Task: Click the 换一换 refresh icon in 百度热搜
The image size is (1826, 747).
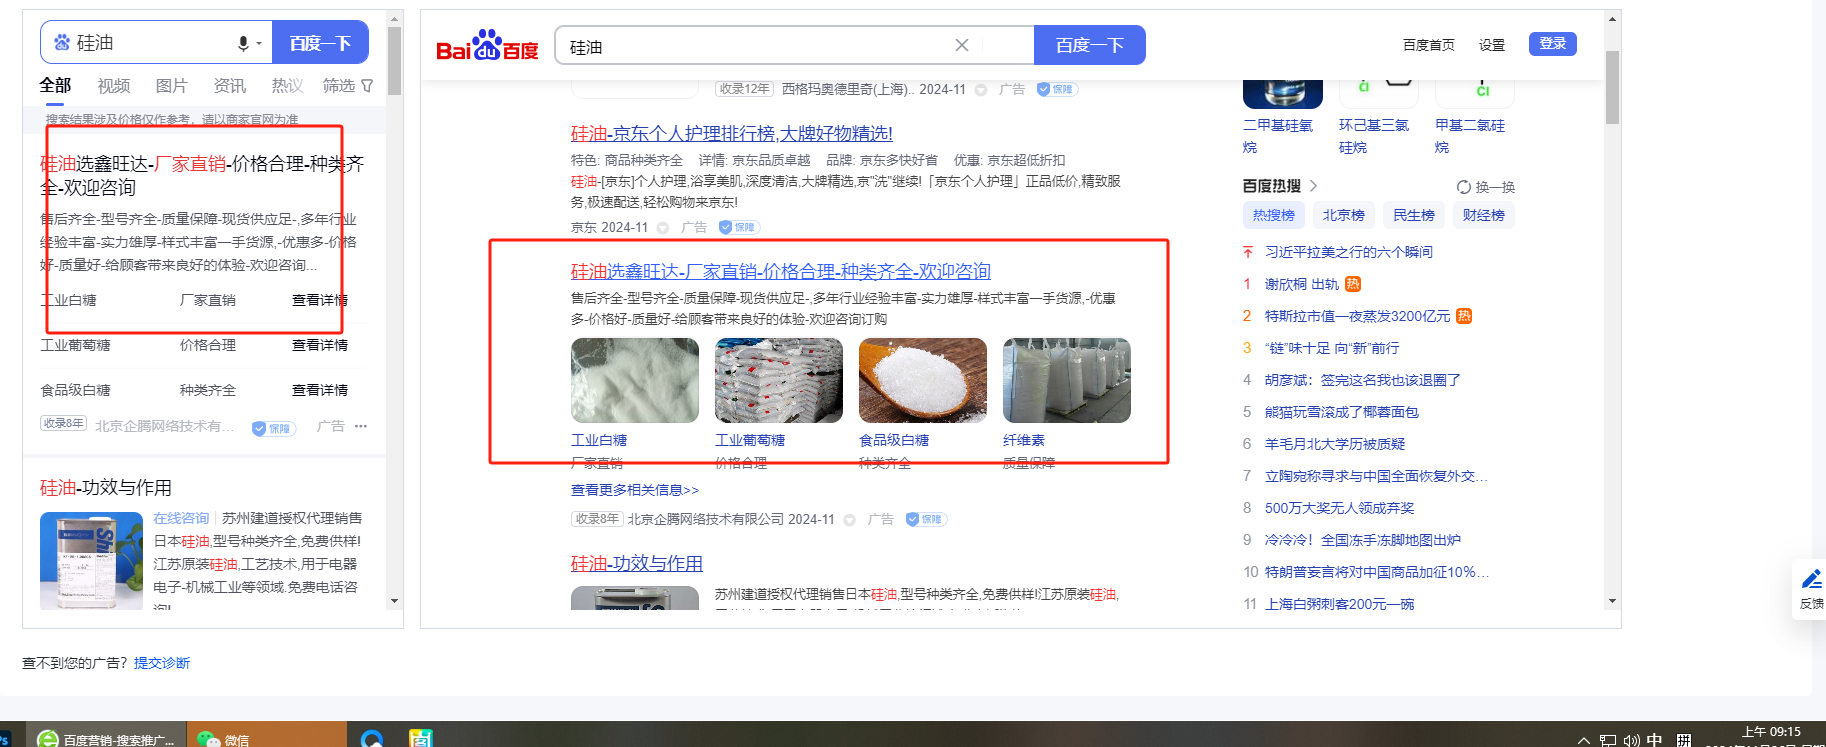Action: pyautogui.click(x=1464, y=187)
